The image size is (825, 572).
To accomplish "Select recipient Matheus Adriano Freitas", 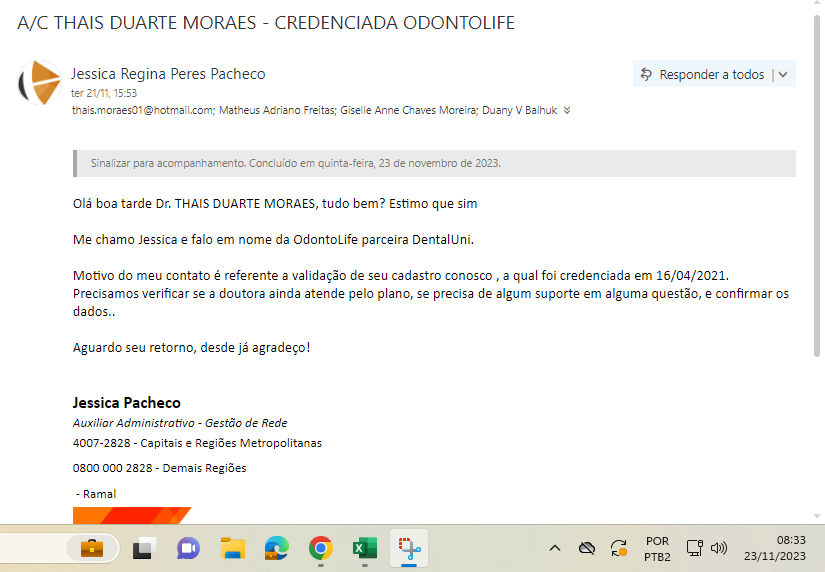I will 277,110.
